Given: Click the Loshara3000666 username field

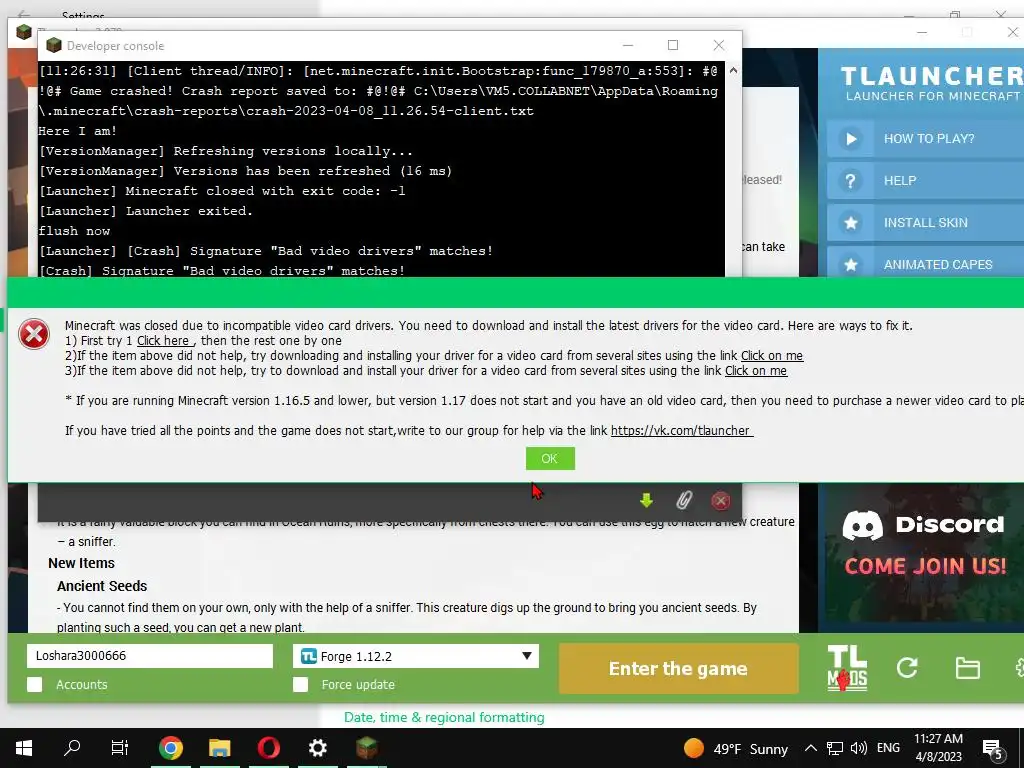Looking at the screenshot, I should click(150, 656).
